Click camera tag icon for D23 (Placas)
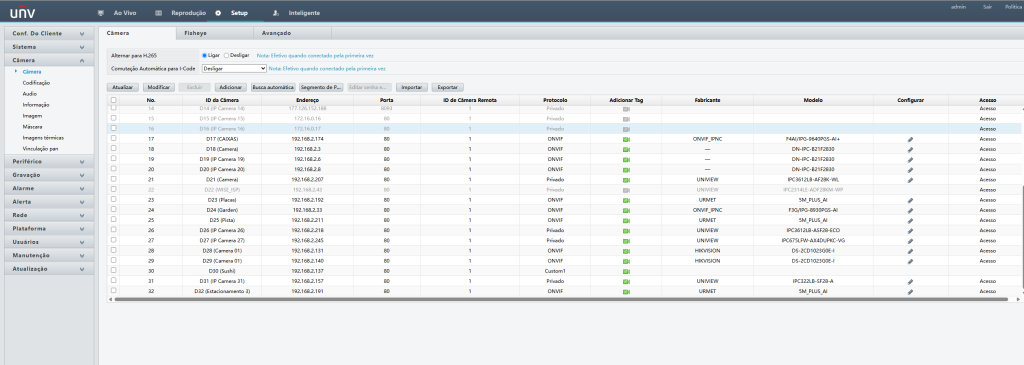 point(626,200)
